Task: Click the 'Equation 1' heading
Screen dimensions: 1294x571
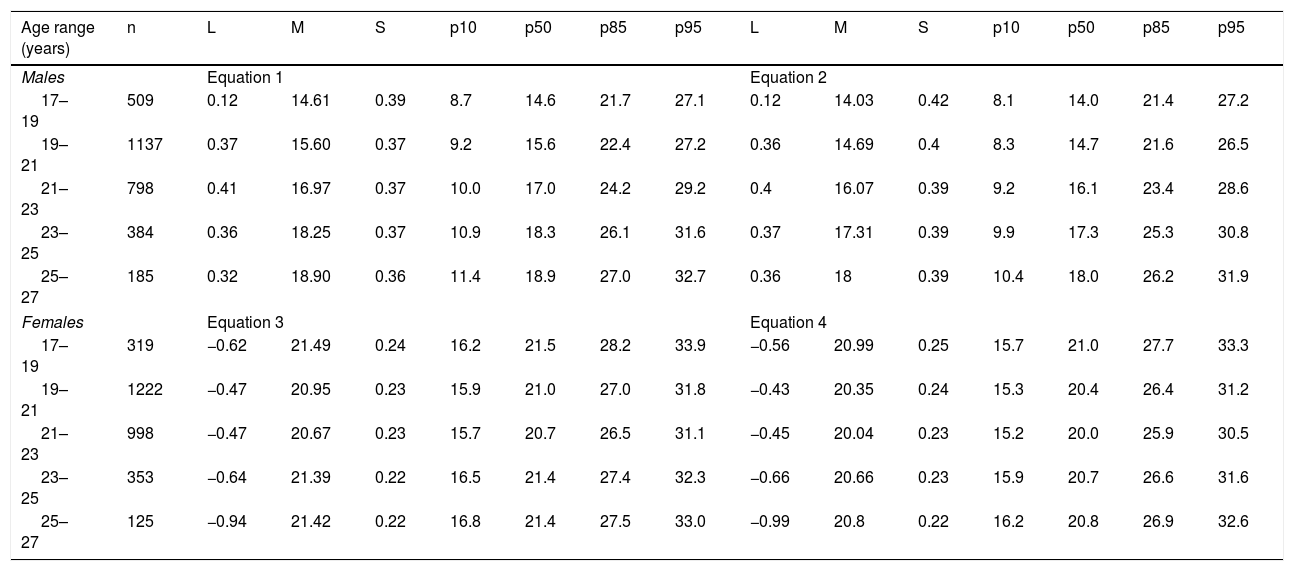Action: (x=245, y=77)
